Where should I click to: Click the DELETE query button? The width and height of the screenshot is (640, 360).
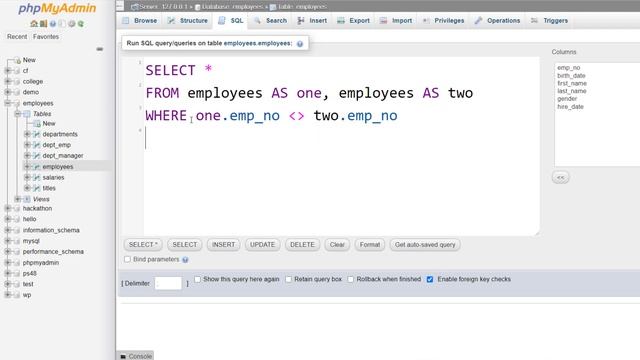302,245
